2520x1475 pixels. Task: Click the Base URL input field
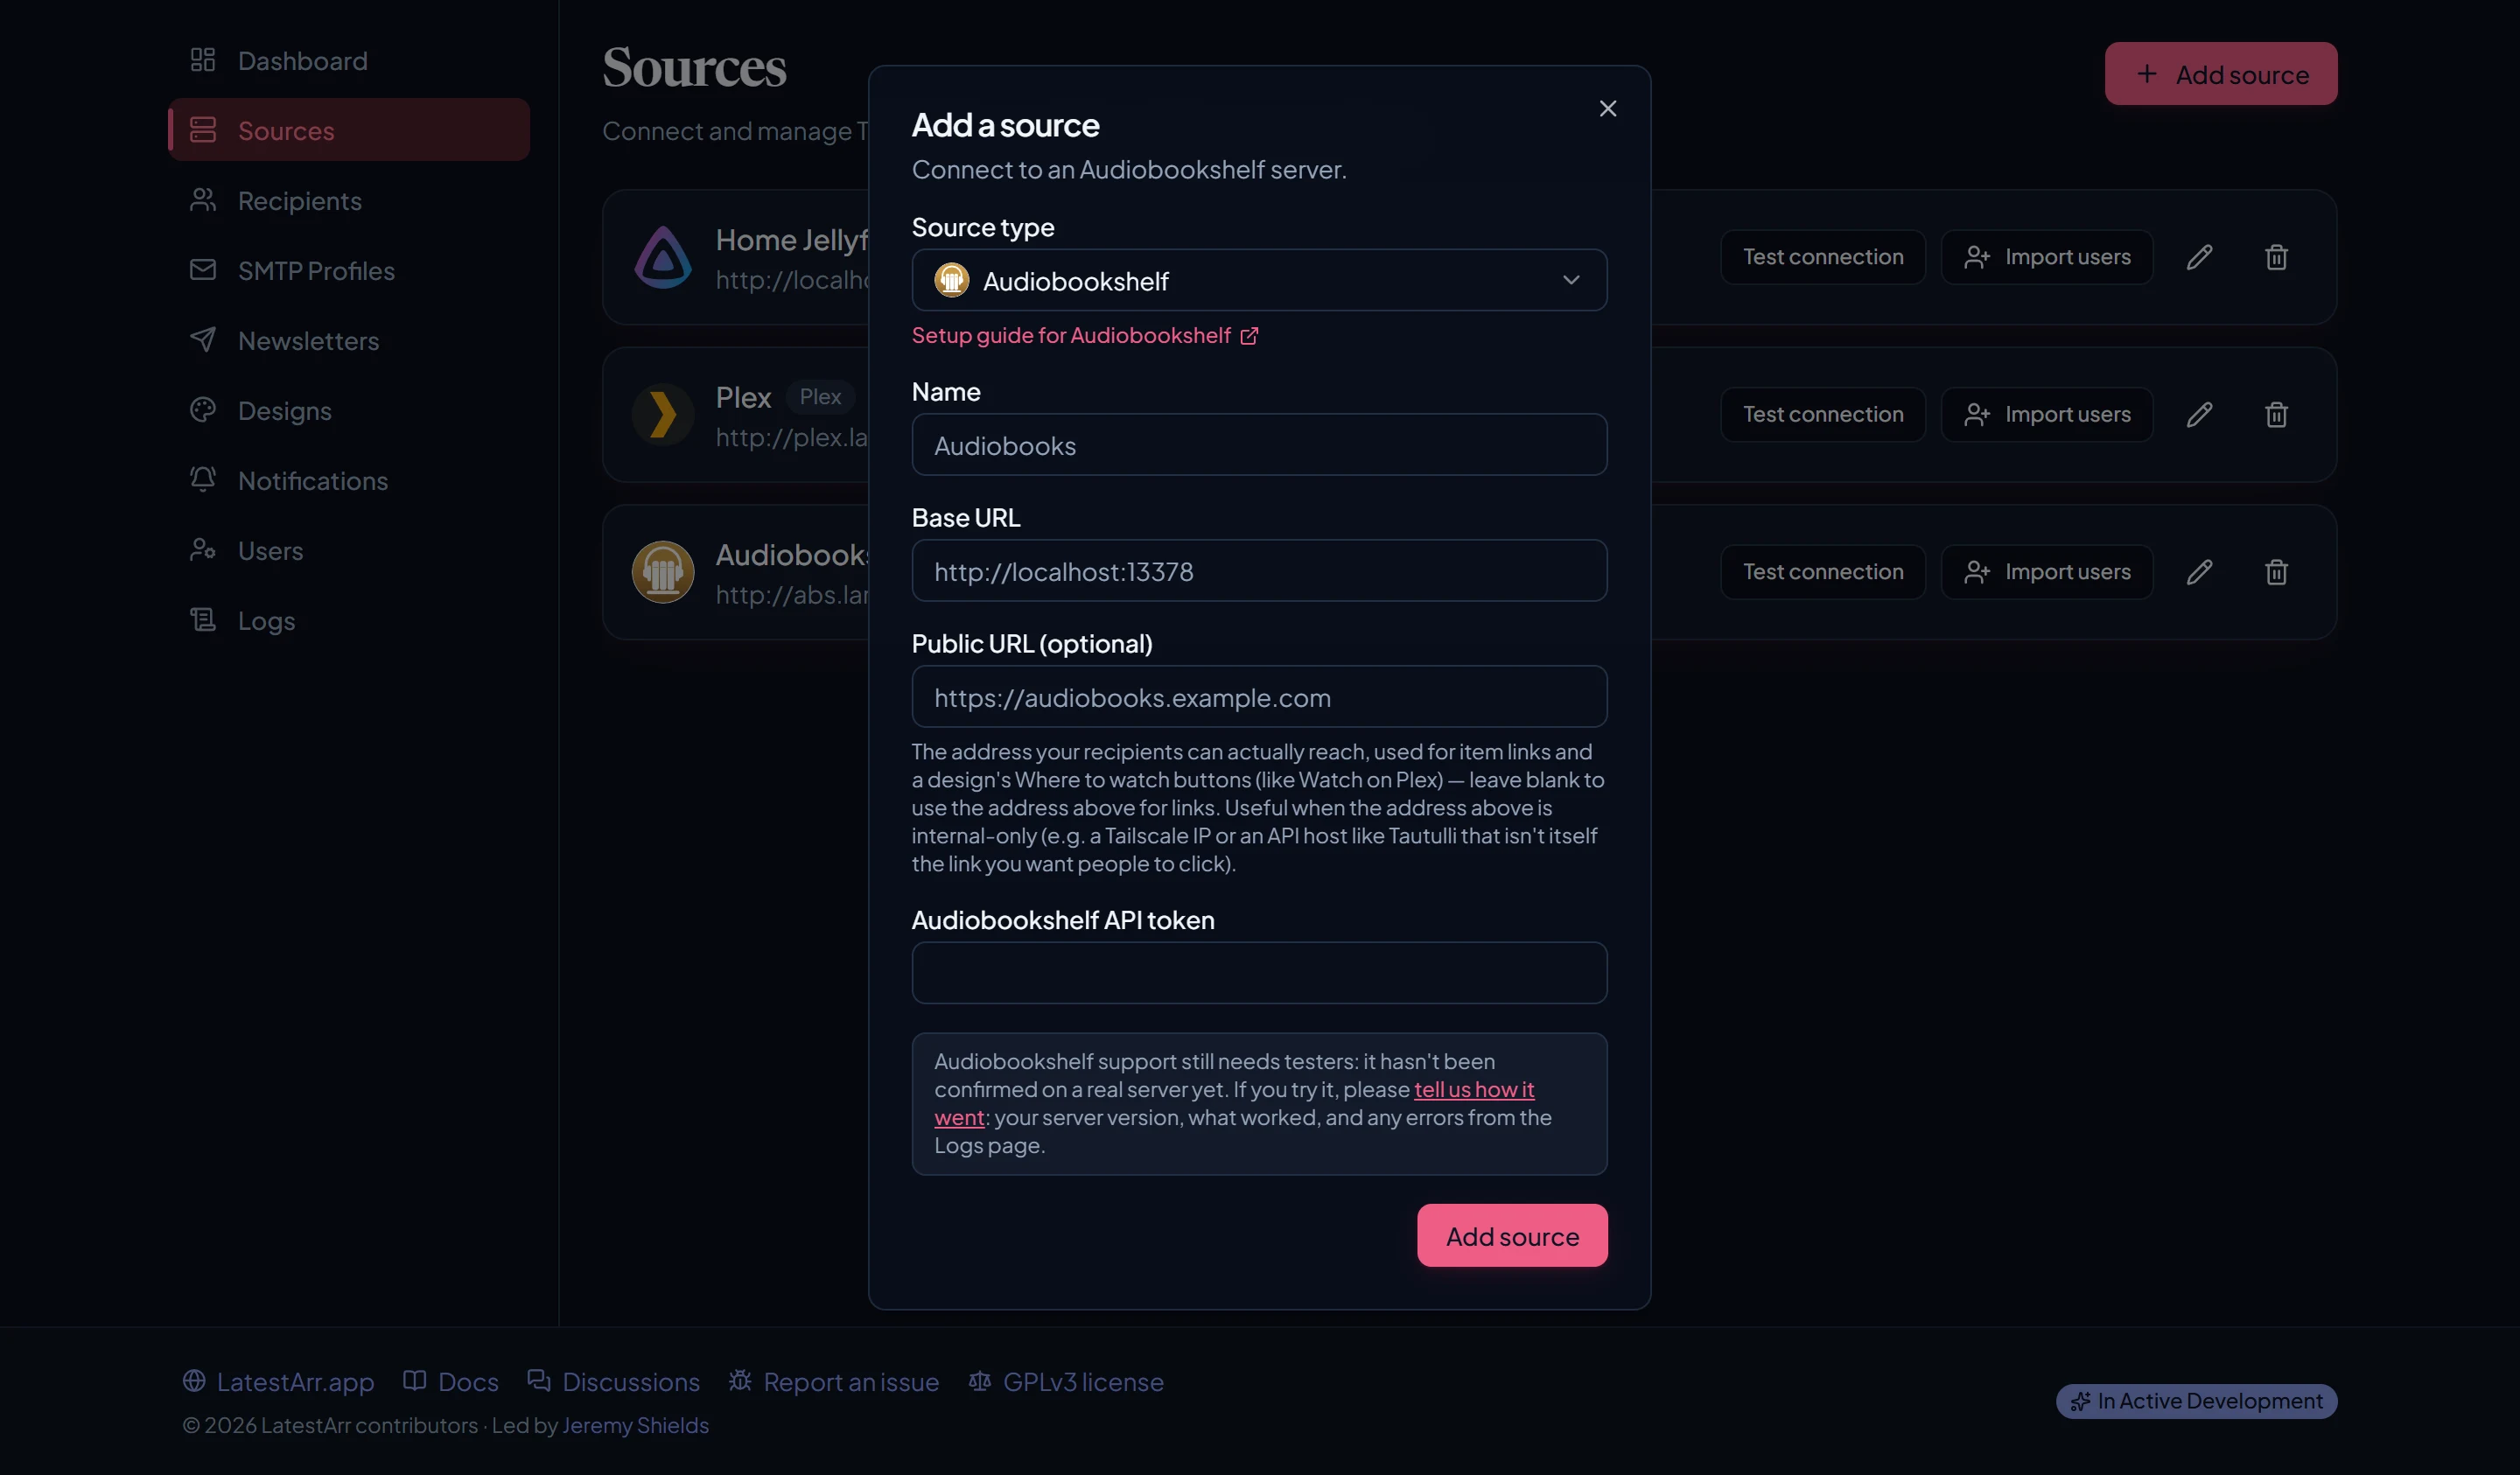pyautogui.click(x=1259, y=571)
